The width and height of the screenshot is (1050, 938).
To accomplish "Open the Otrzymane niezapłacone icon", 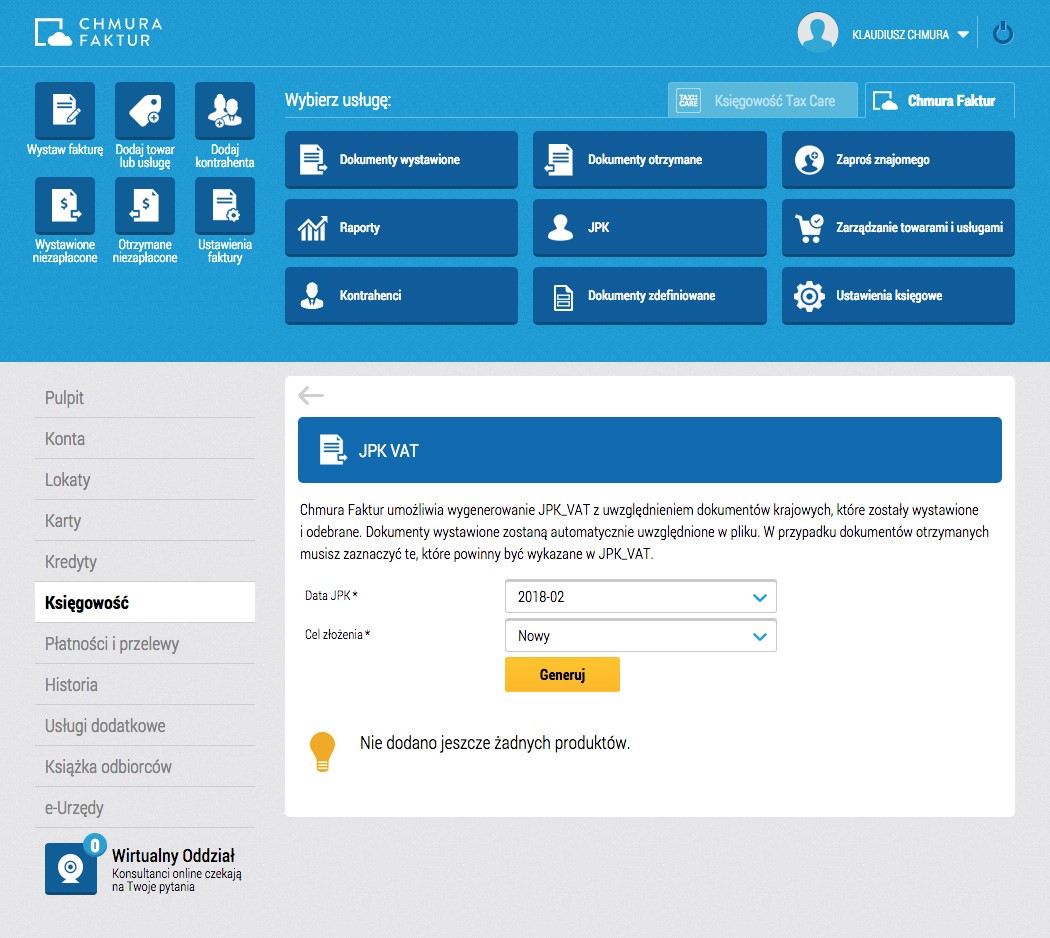I will pos(145,206).
